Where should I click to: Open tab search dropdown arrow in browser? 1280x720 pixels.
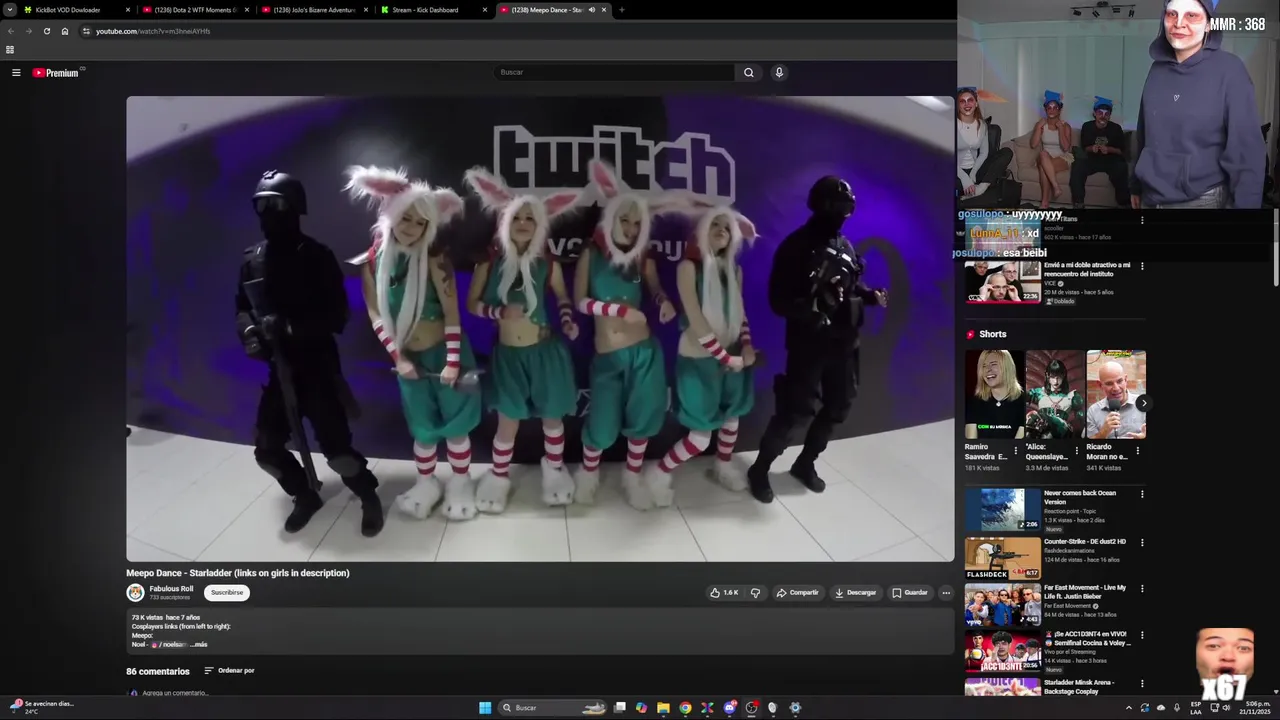point(10,10)
